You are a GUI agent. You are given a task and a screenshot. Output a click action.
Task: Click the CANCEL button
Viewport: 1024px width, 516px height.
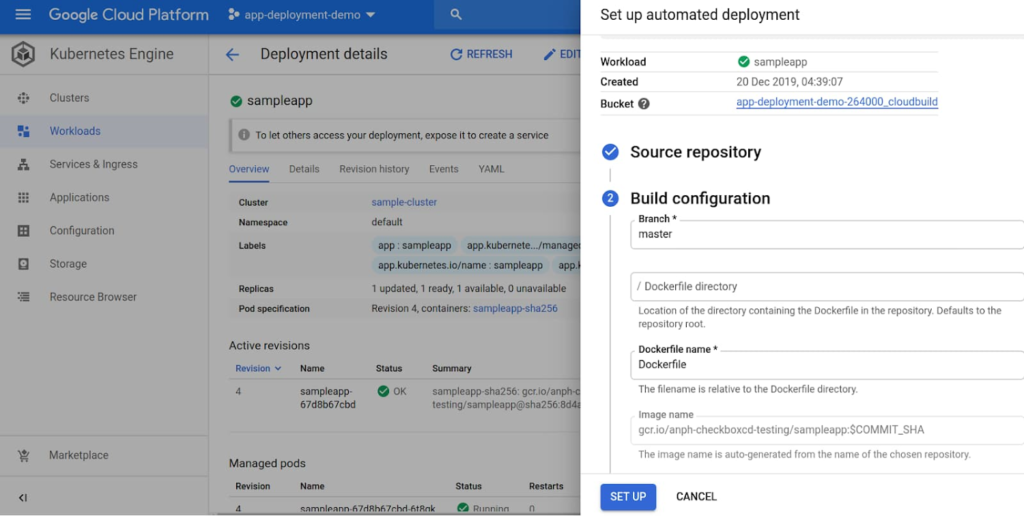coord(696,497)
